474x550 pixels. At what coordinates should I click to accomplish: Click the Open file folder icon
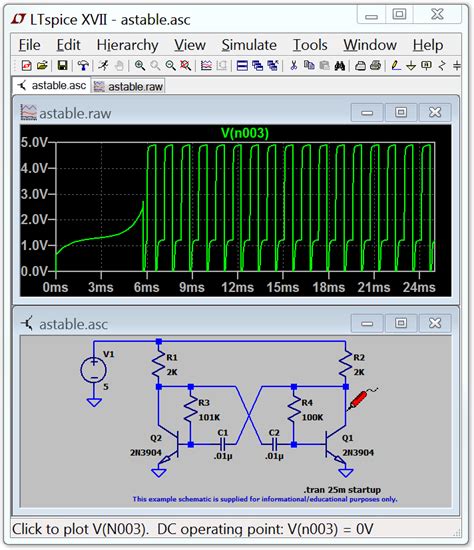coord(42,66)
